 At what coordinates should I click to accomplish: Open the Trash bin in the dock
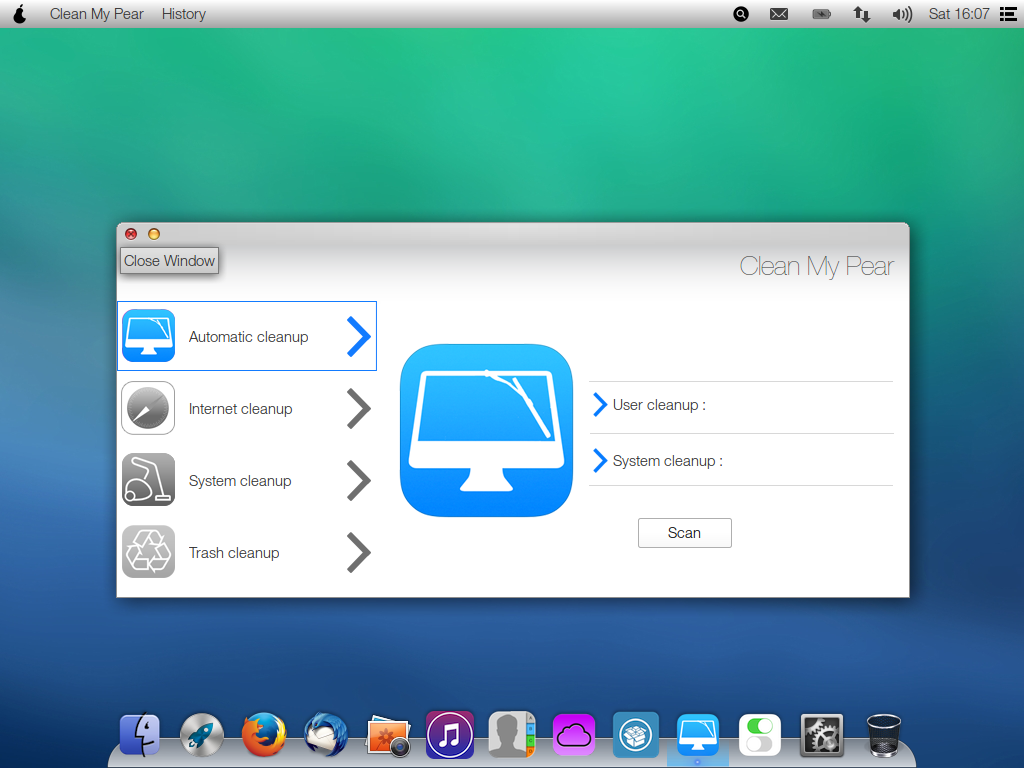[884, 735]
